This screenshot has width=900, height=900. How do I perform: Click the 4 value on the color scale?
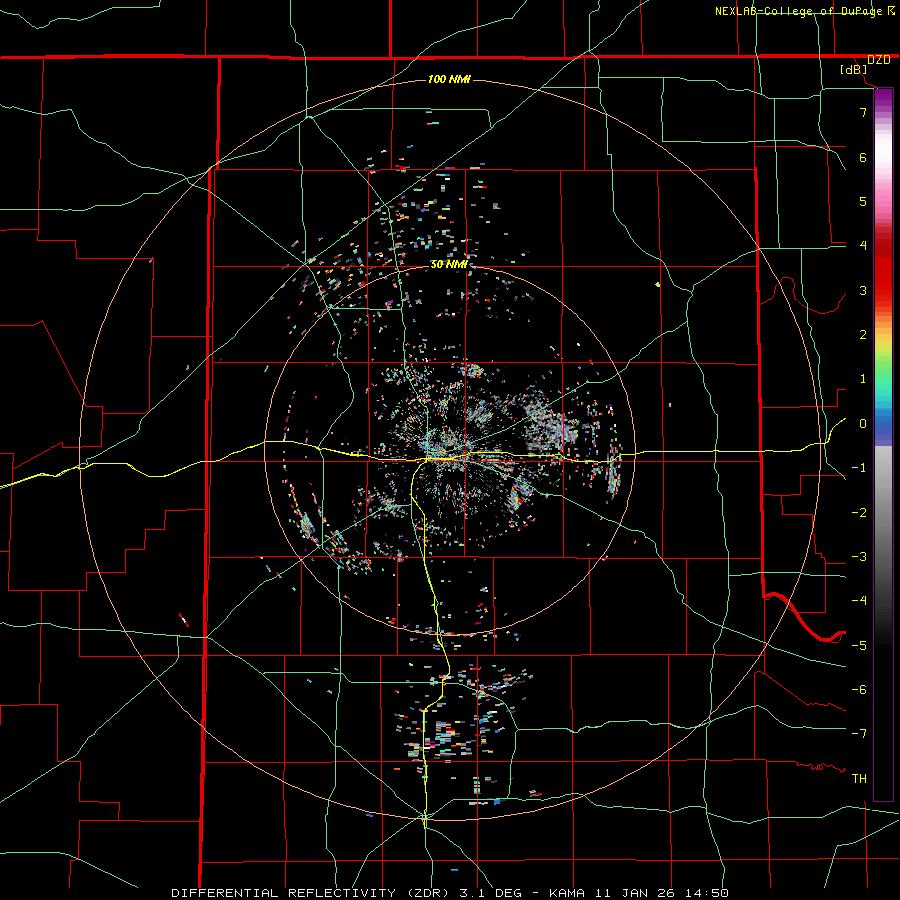pos(863,246)
